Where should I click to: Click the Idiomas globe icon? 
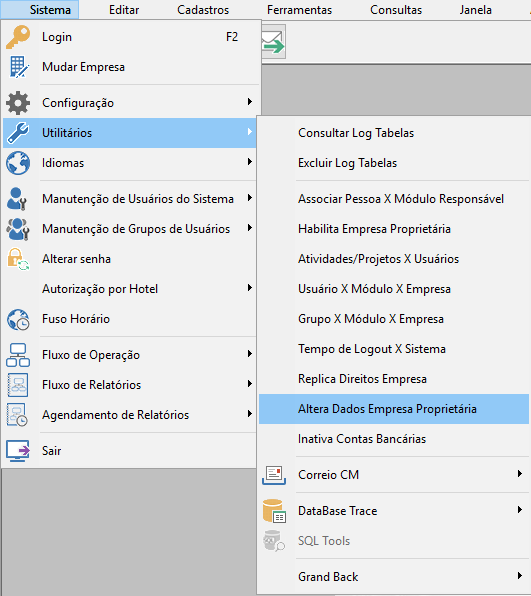click(x=18, y=163)
